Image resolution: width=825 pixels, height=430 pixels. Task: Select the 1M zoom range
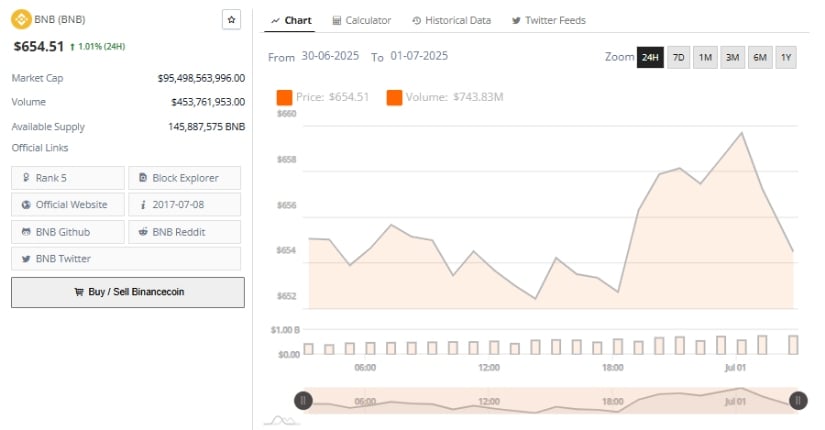coord(706,57)
